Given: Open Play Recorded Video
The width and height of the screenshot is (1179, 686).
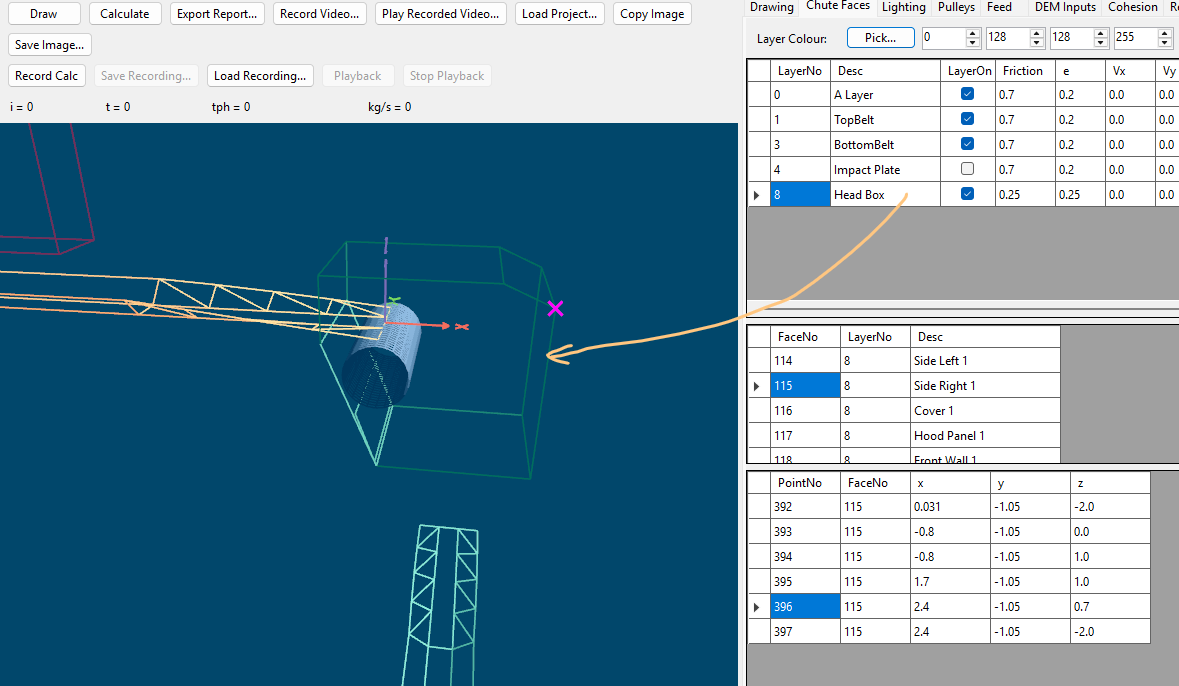Looking at the screenshot, I should tap(441, 14).
